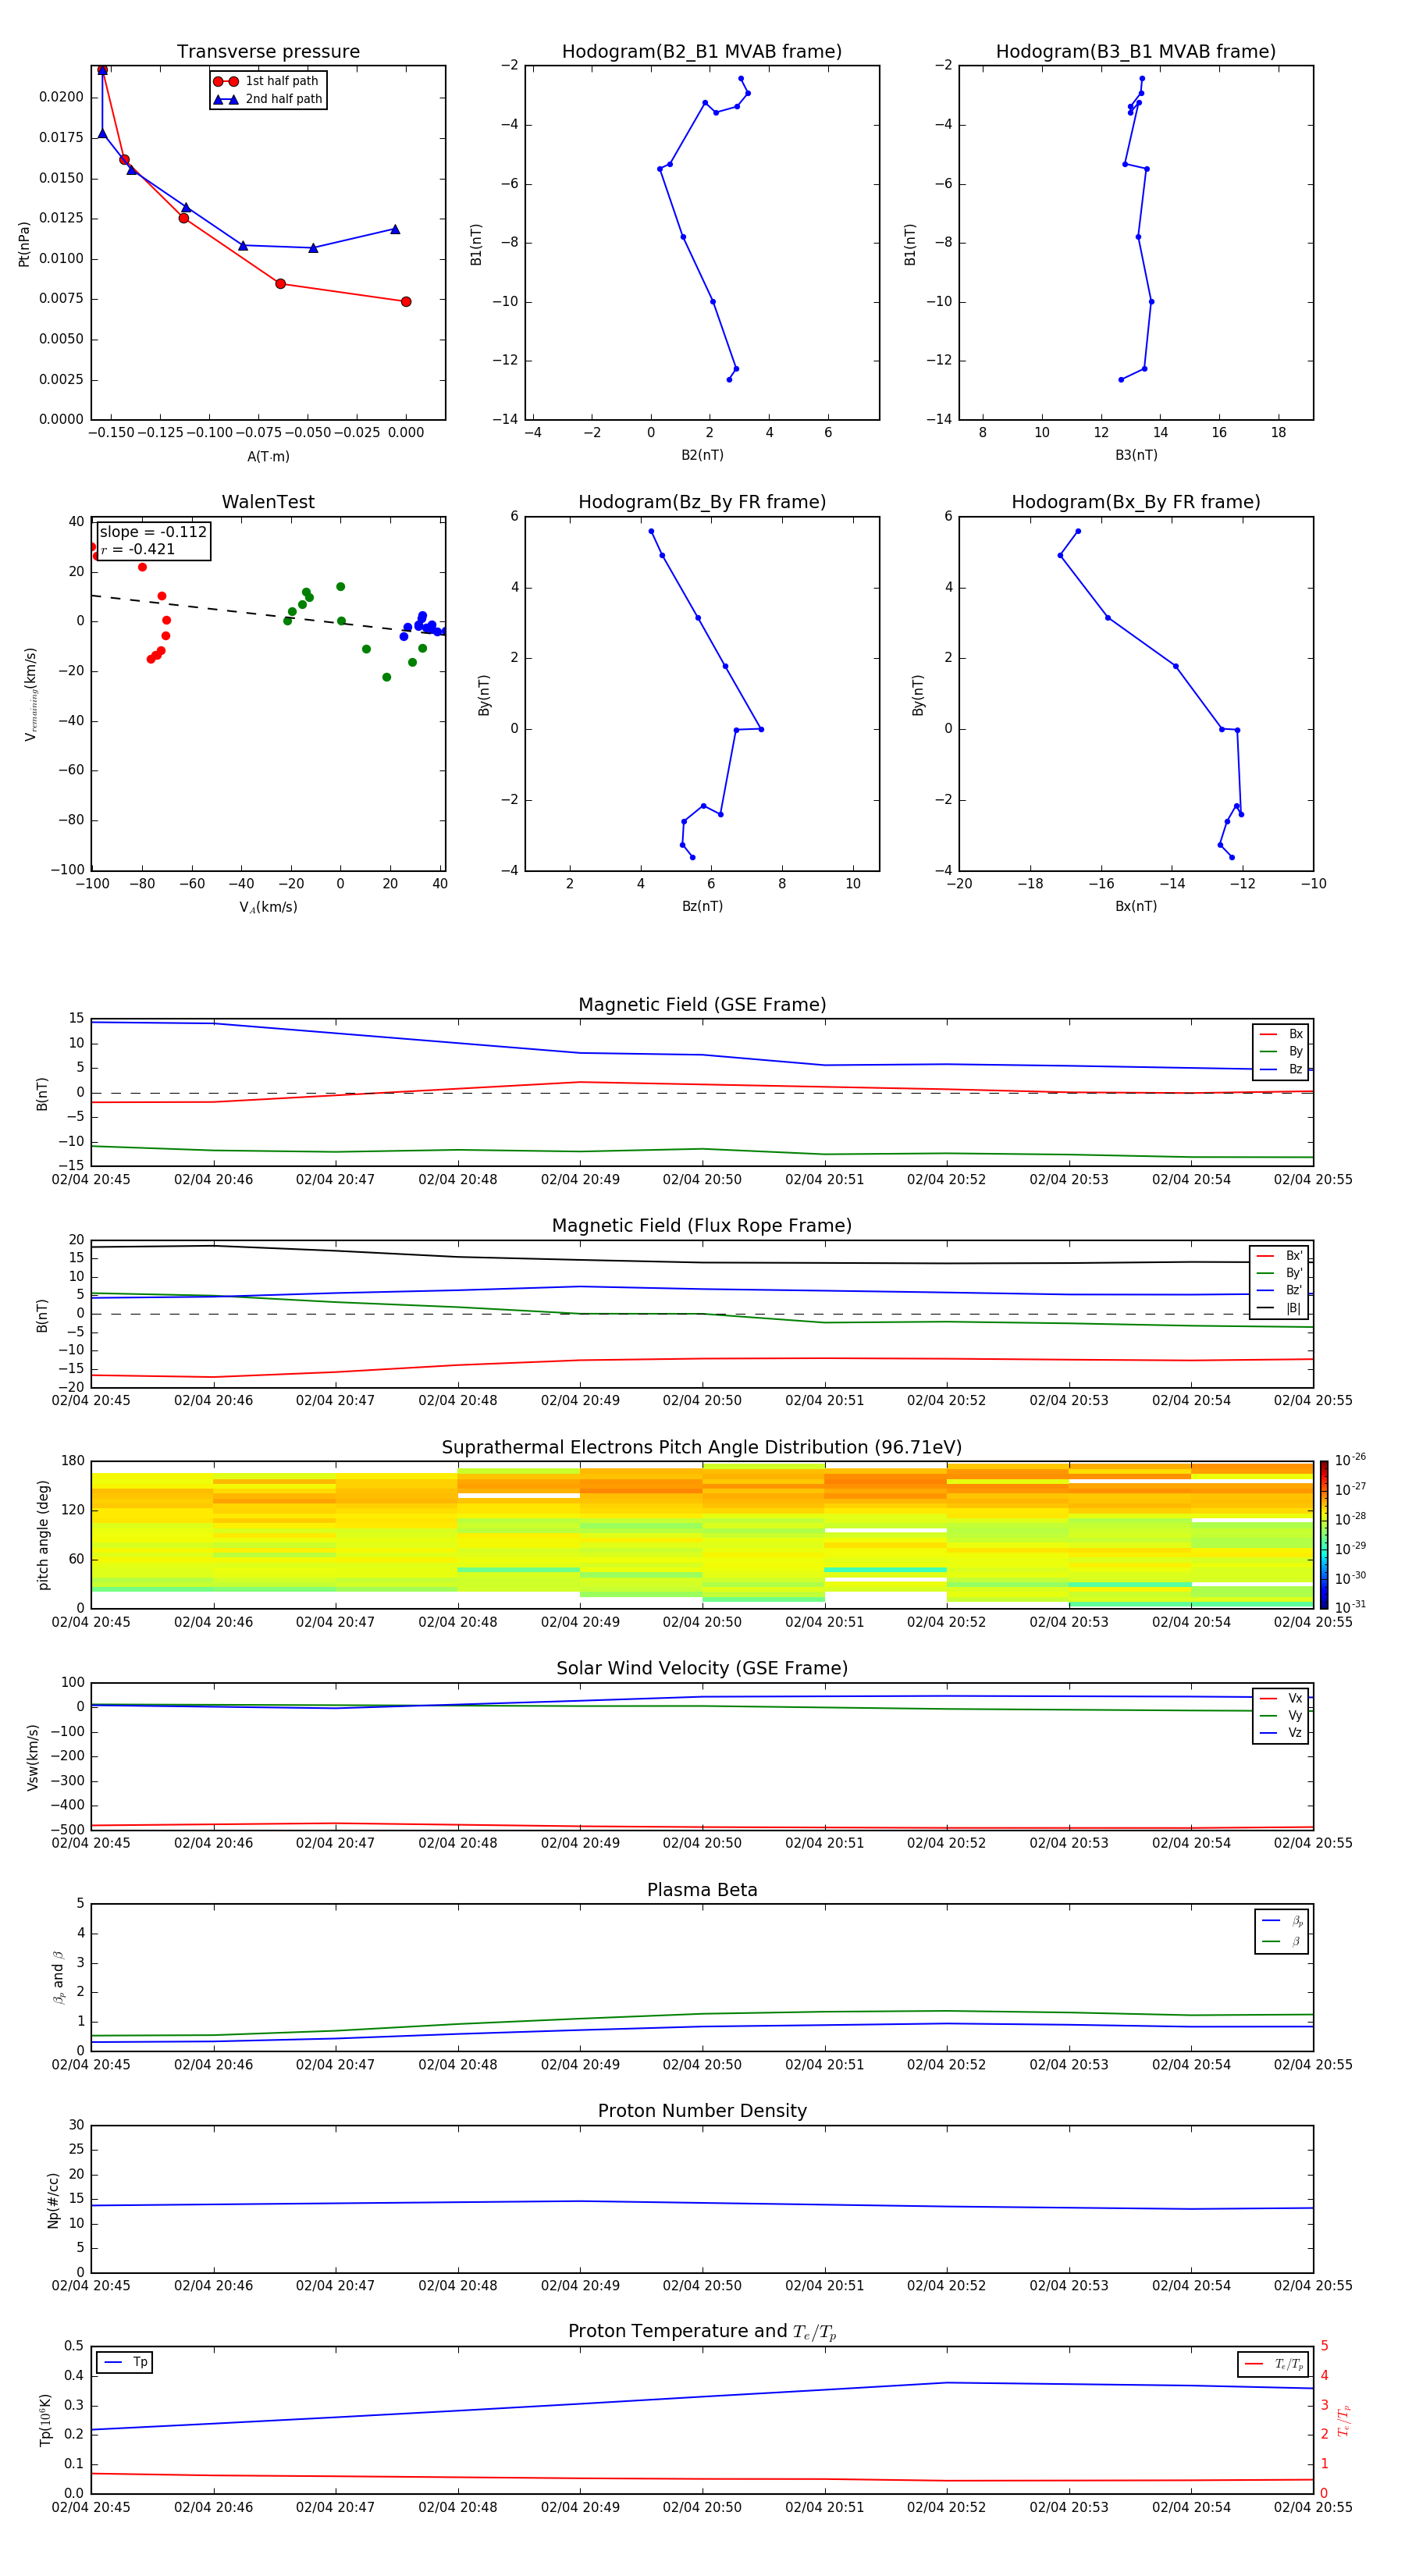
Task: Click the "Magnetic Field (Flux Rope Frame)" title
Action: (x=702, y=1226)
